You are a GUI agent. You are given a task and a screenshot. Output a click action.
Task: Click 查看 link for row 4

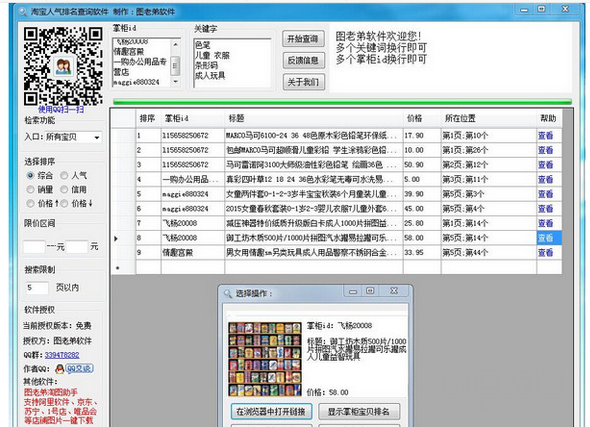pos(546,179)
